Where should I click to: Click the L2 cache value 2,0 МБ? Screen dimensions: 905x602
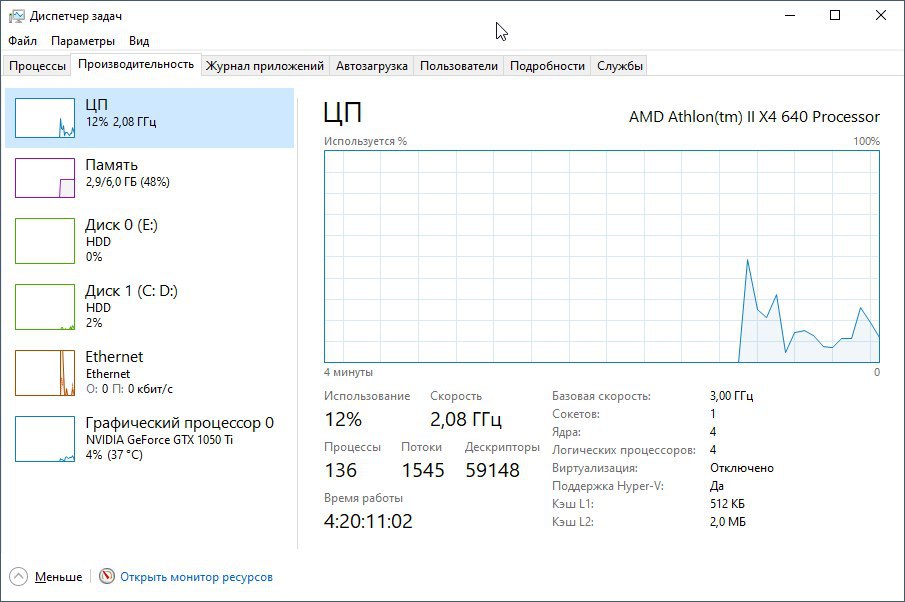(x=728, y=522)
